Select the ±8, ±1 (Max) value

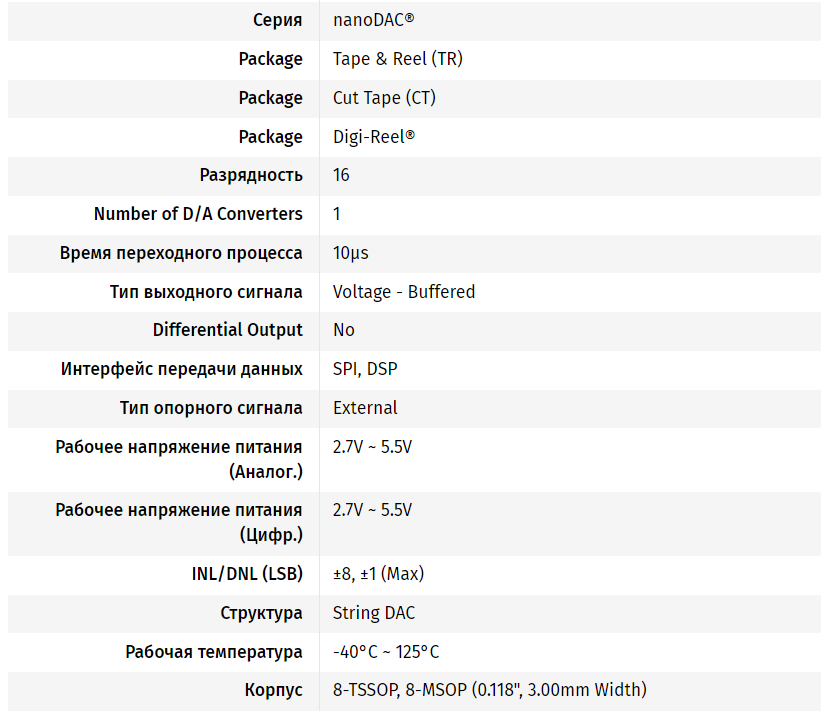pos(378,574)
